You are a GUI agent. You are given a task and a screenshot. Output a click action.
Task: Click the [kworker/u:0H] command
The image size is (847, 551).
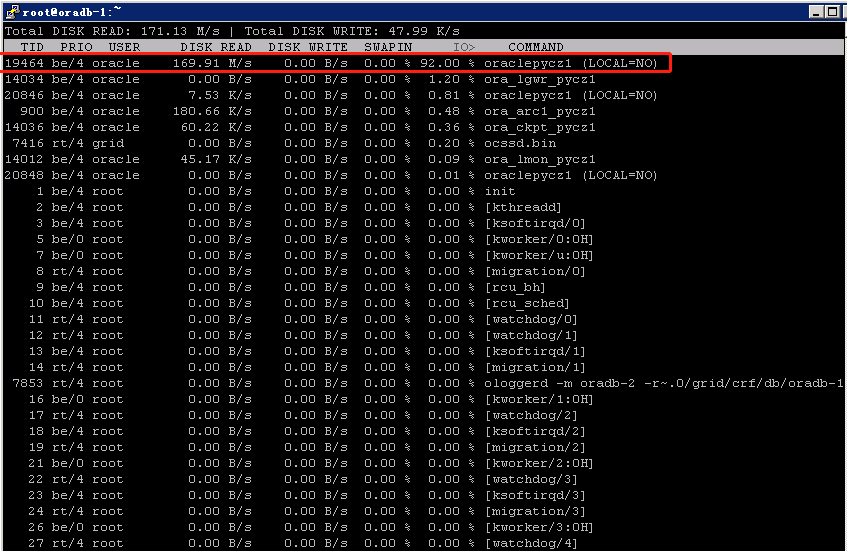point(540,255)
